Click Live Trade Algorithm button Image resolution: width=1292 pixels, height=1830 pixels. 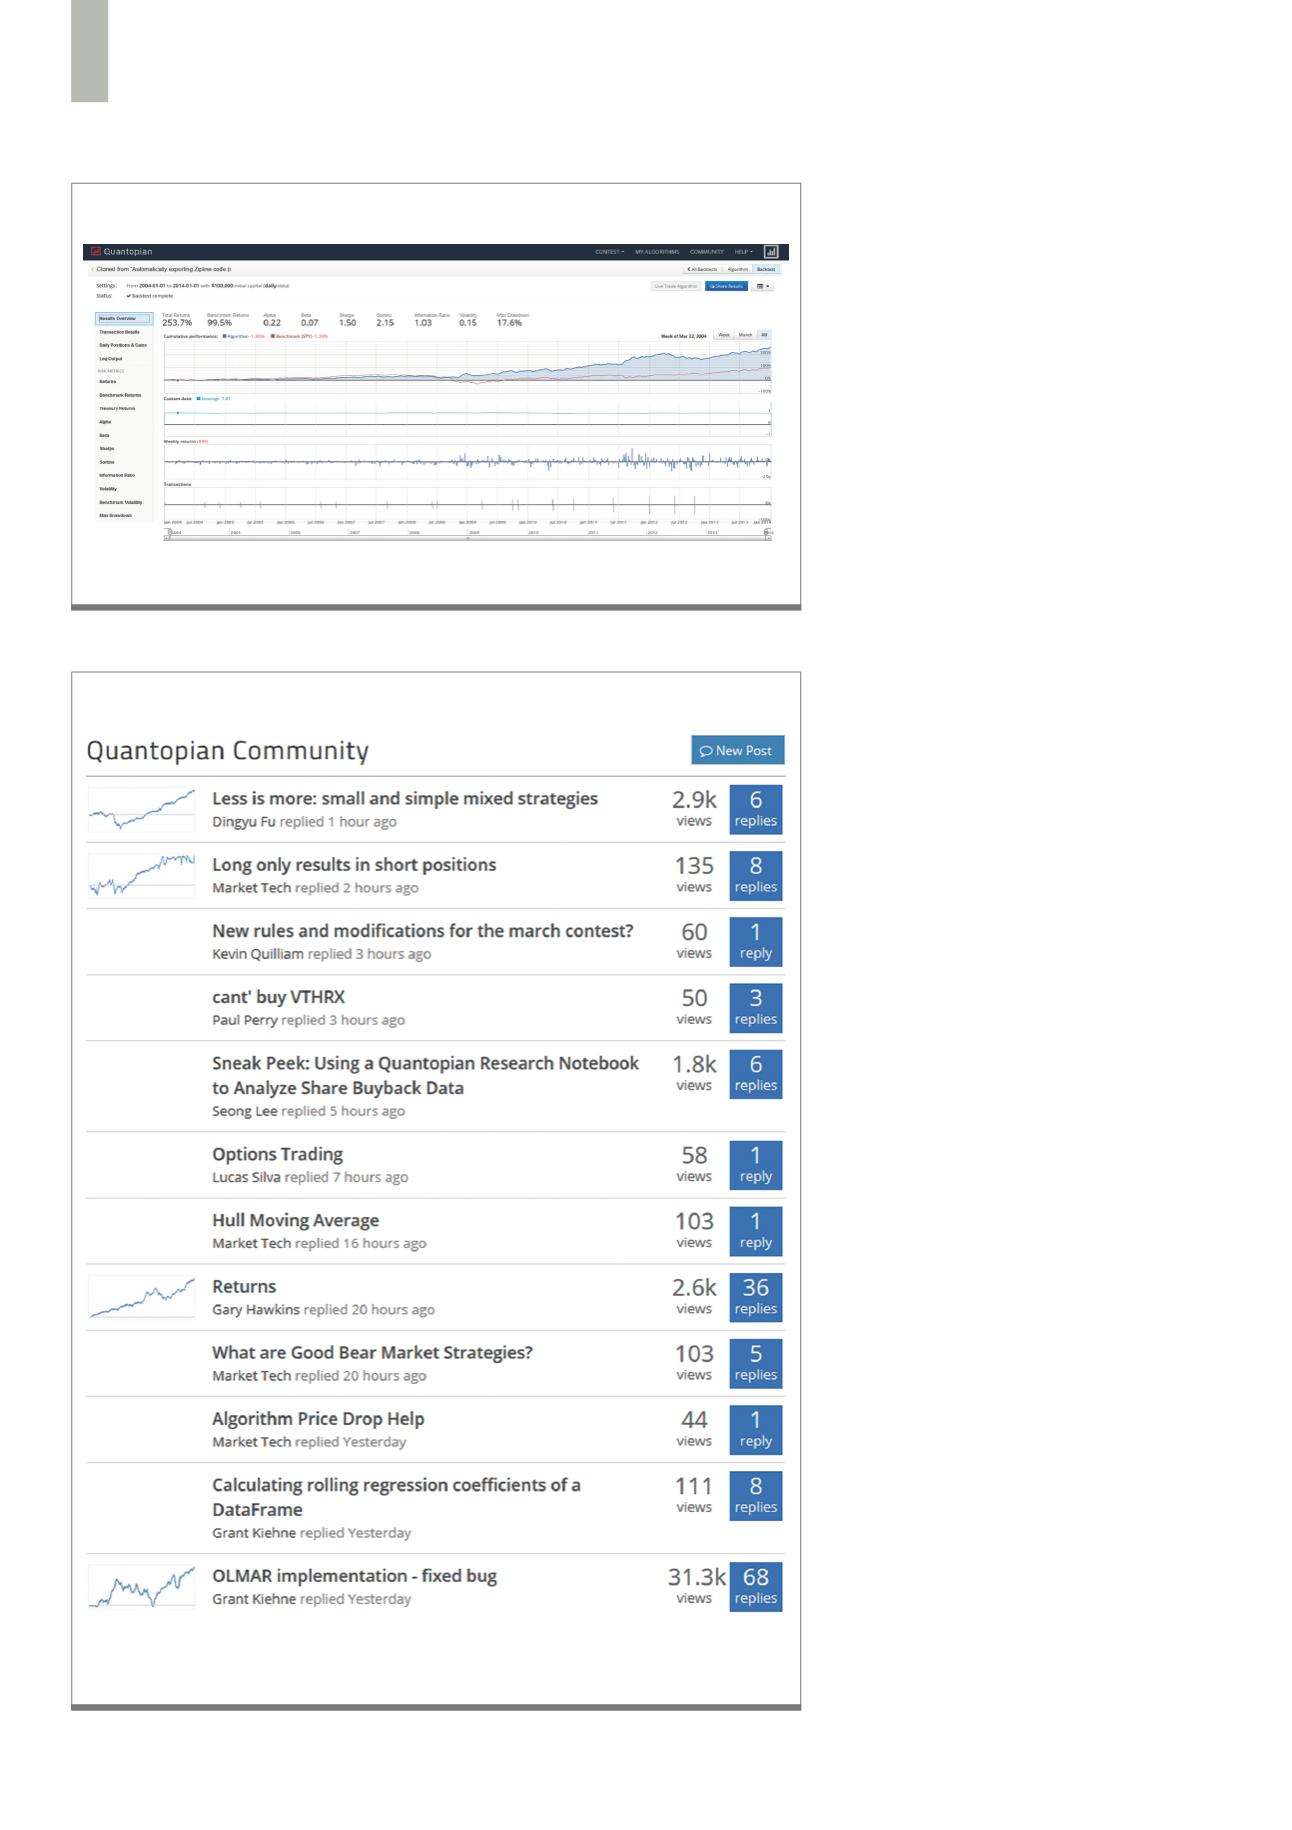point(676,286)
